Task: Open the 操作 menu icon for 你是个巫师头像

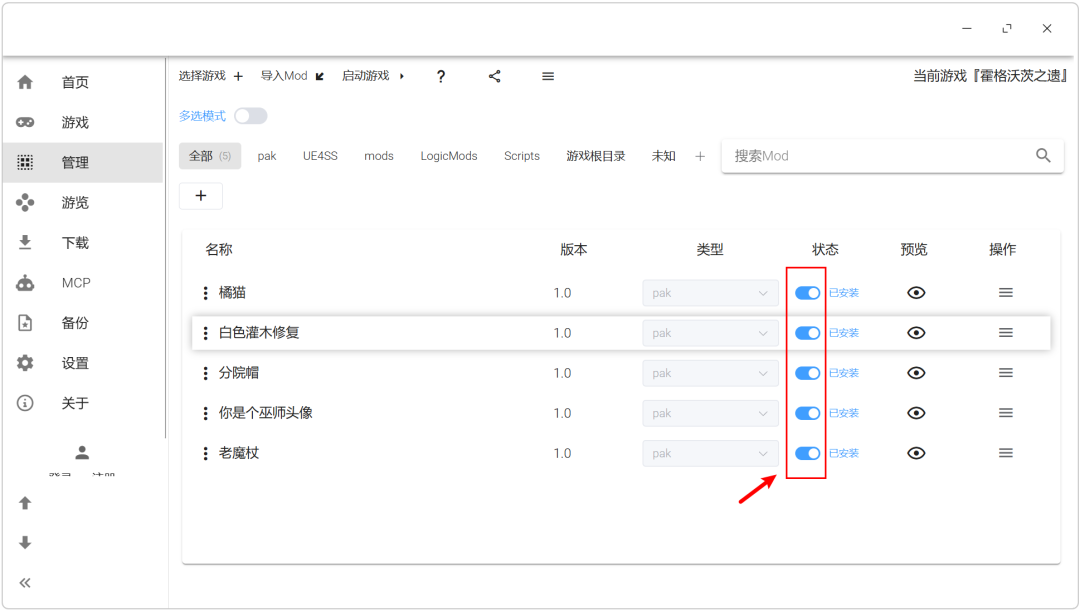Action: [x=1006, y=413]
